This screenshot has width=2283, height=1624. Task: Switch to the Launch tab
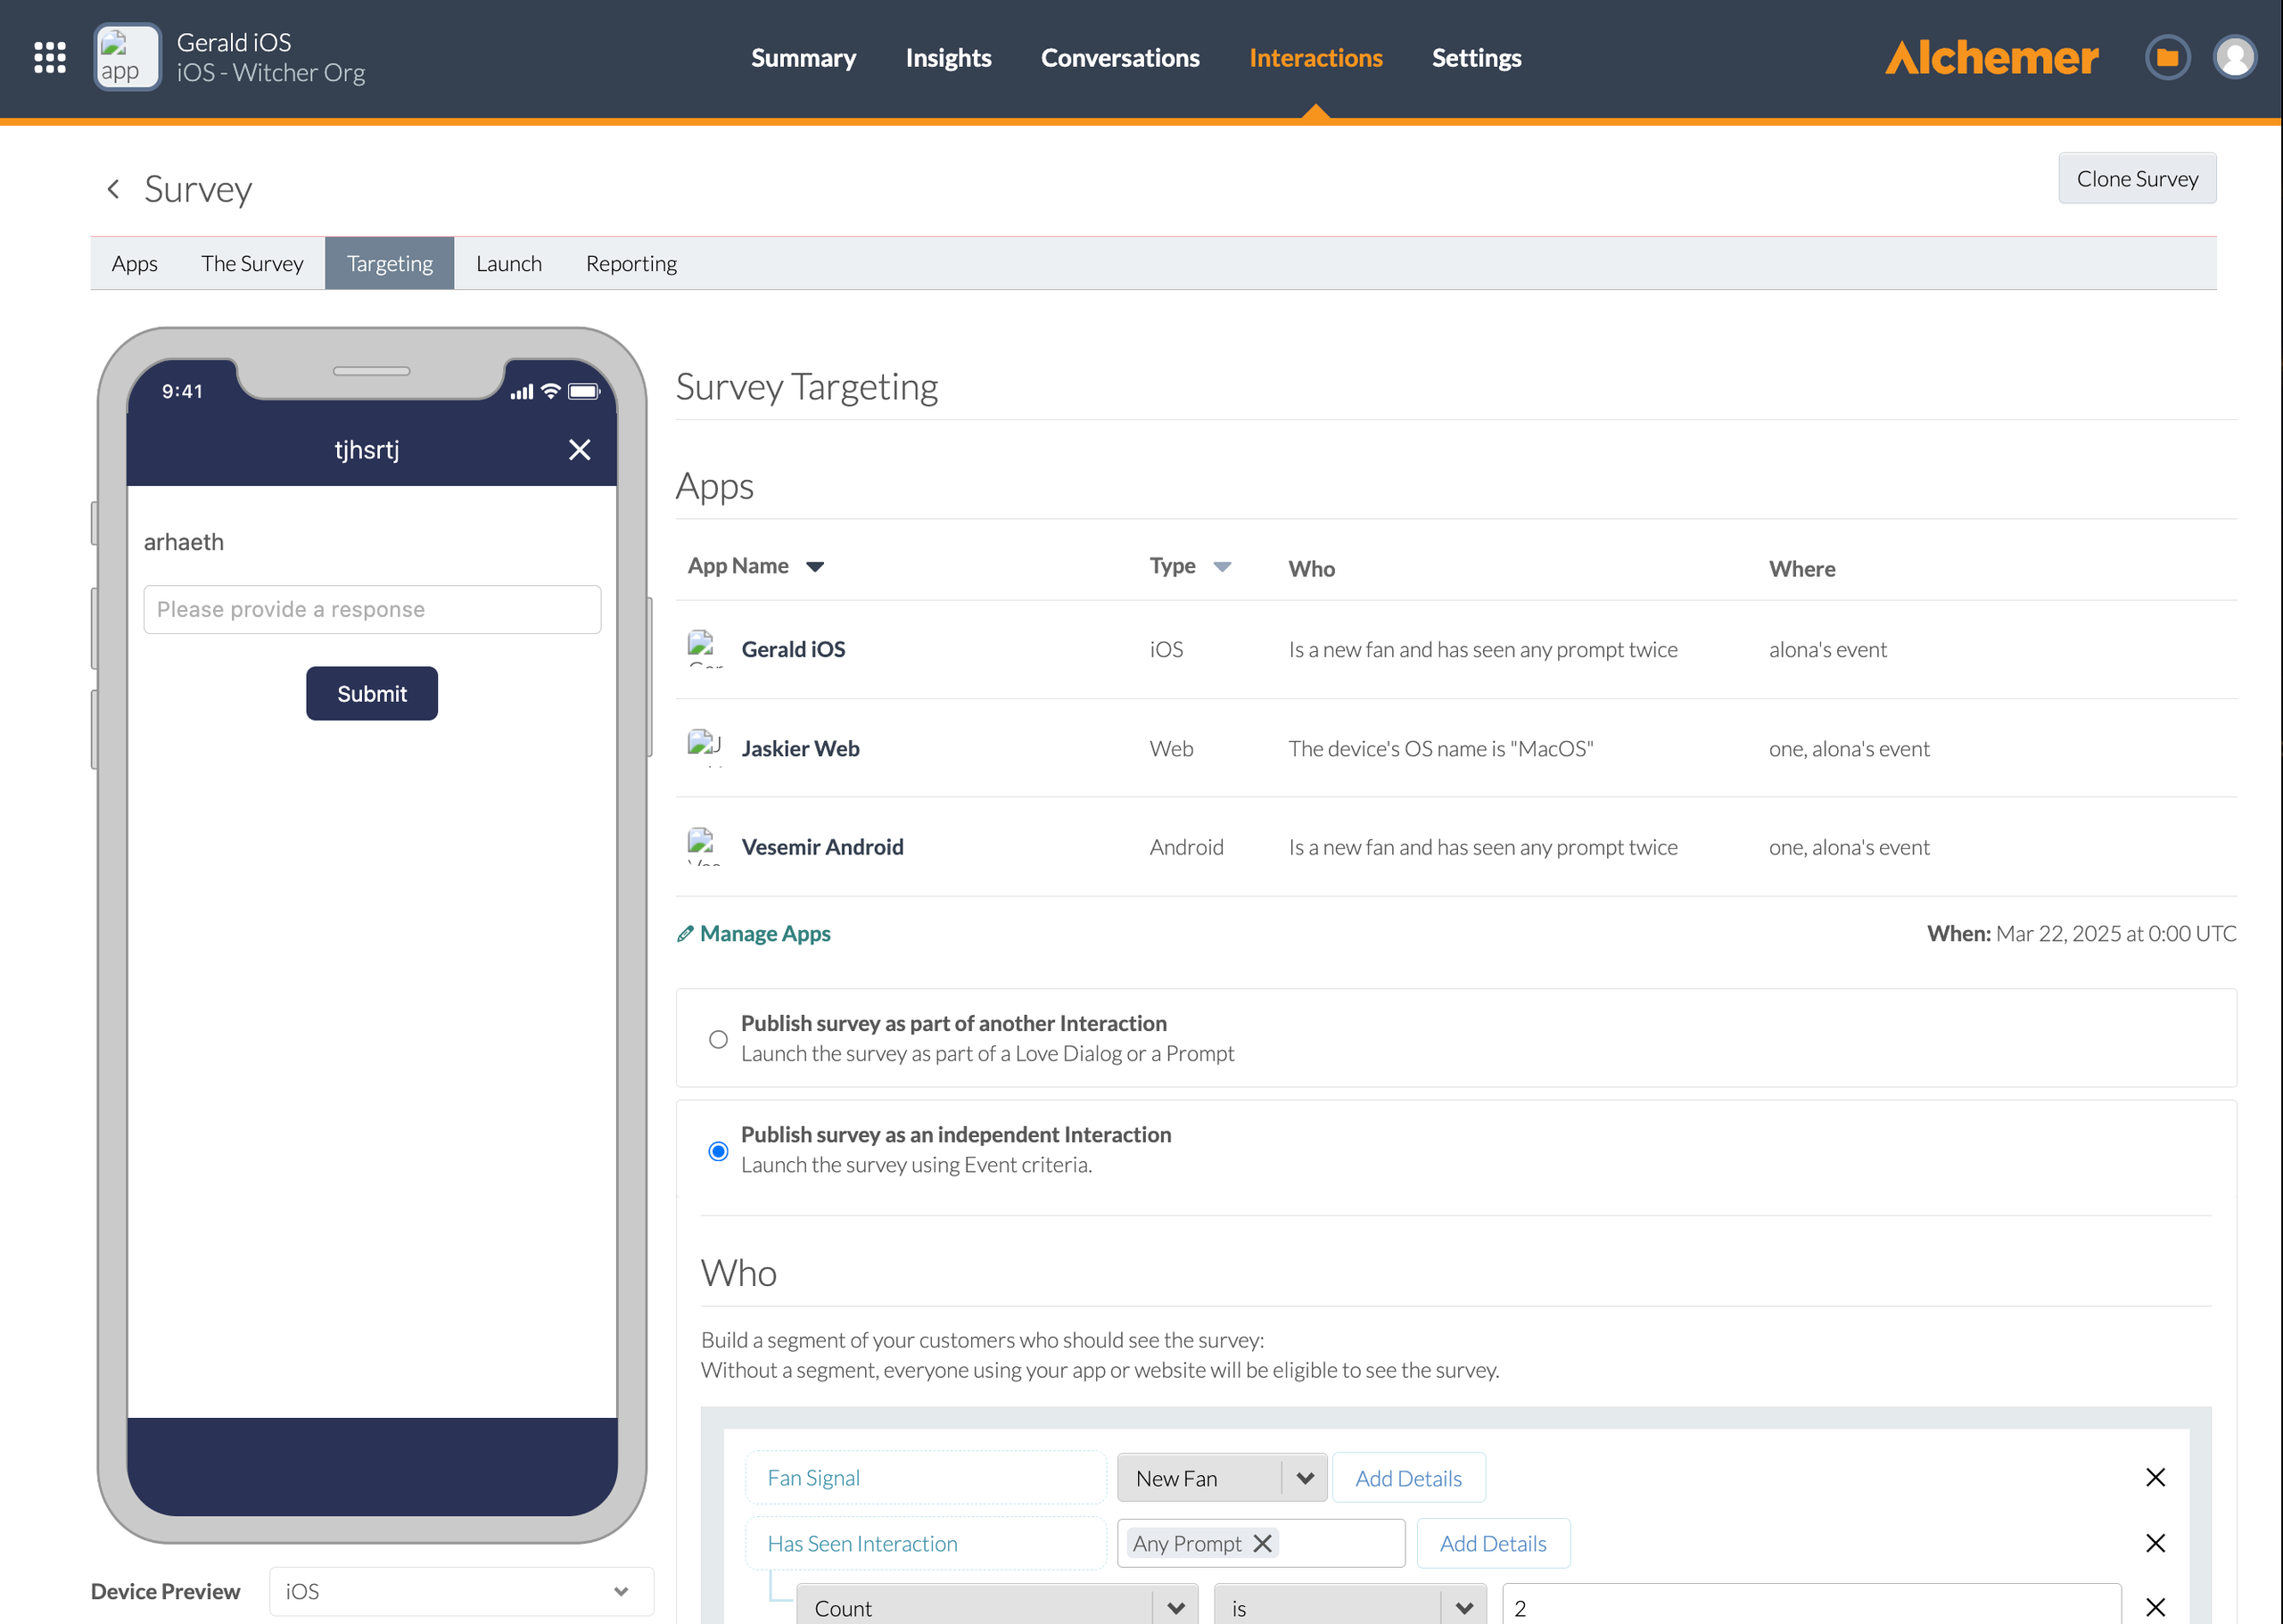(509, 264)
